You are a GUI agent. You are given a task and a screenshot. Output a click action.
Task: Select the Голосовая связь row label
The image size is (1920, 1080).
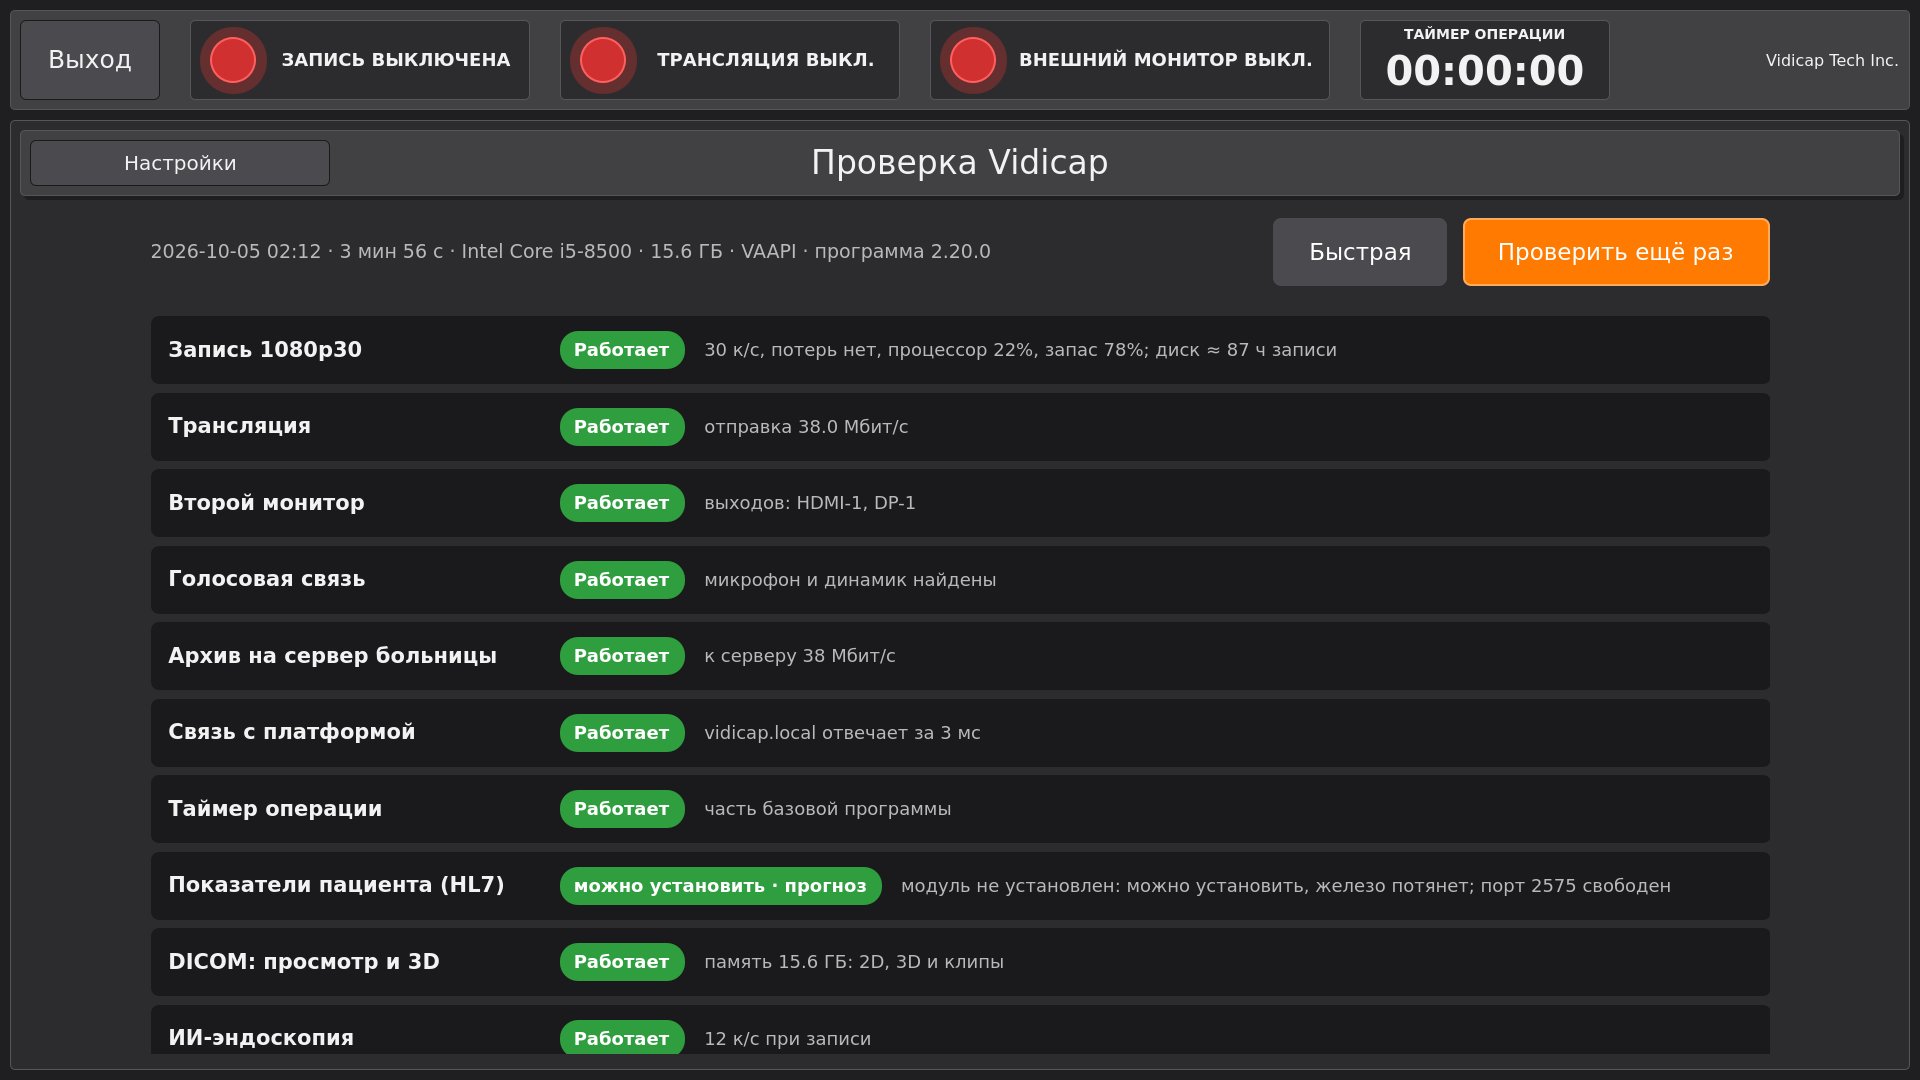(266, 579)
